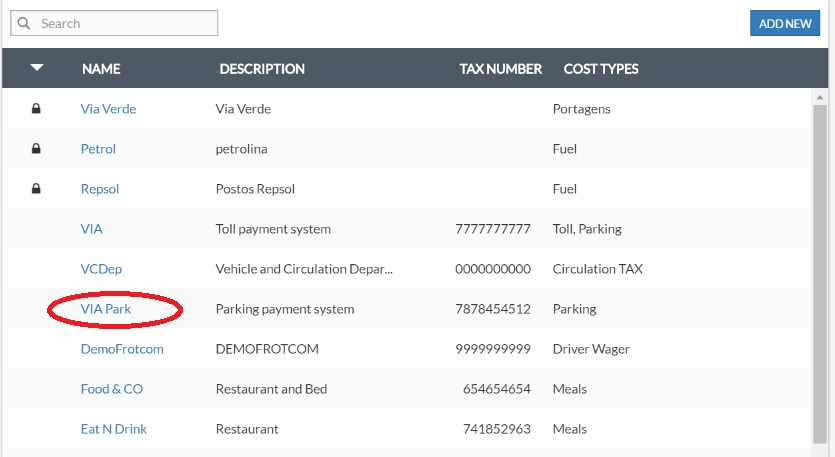The width and height of the screenshot is (835, 457).
Task: Expand the dropdown arrow in table header
Action: 37,69
